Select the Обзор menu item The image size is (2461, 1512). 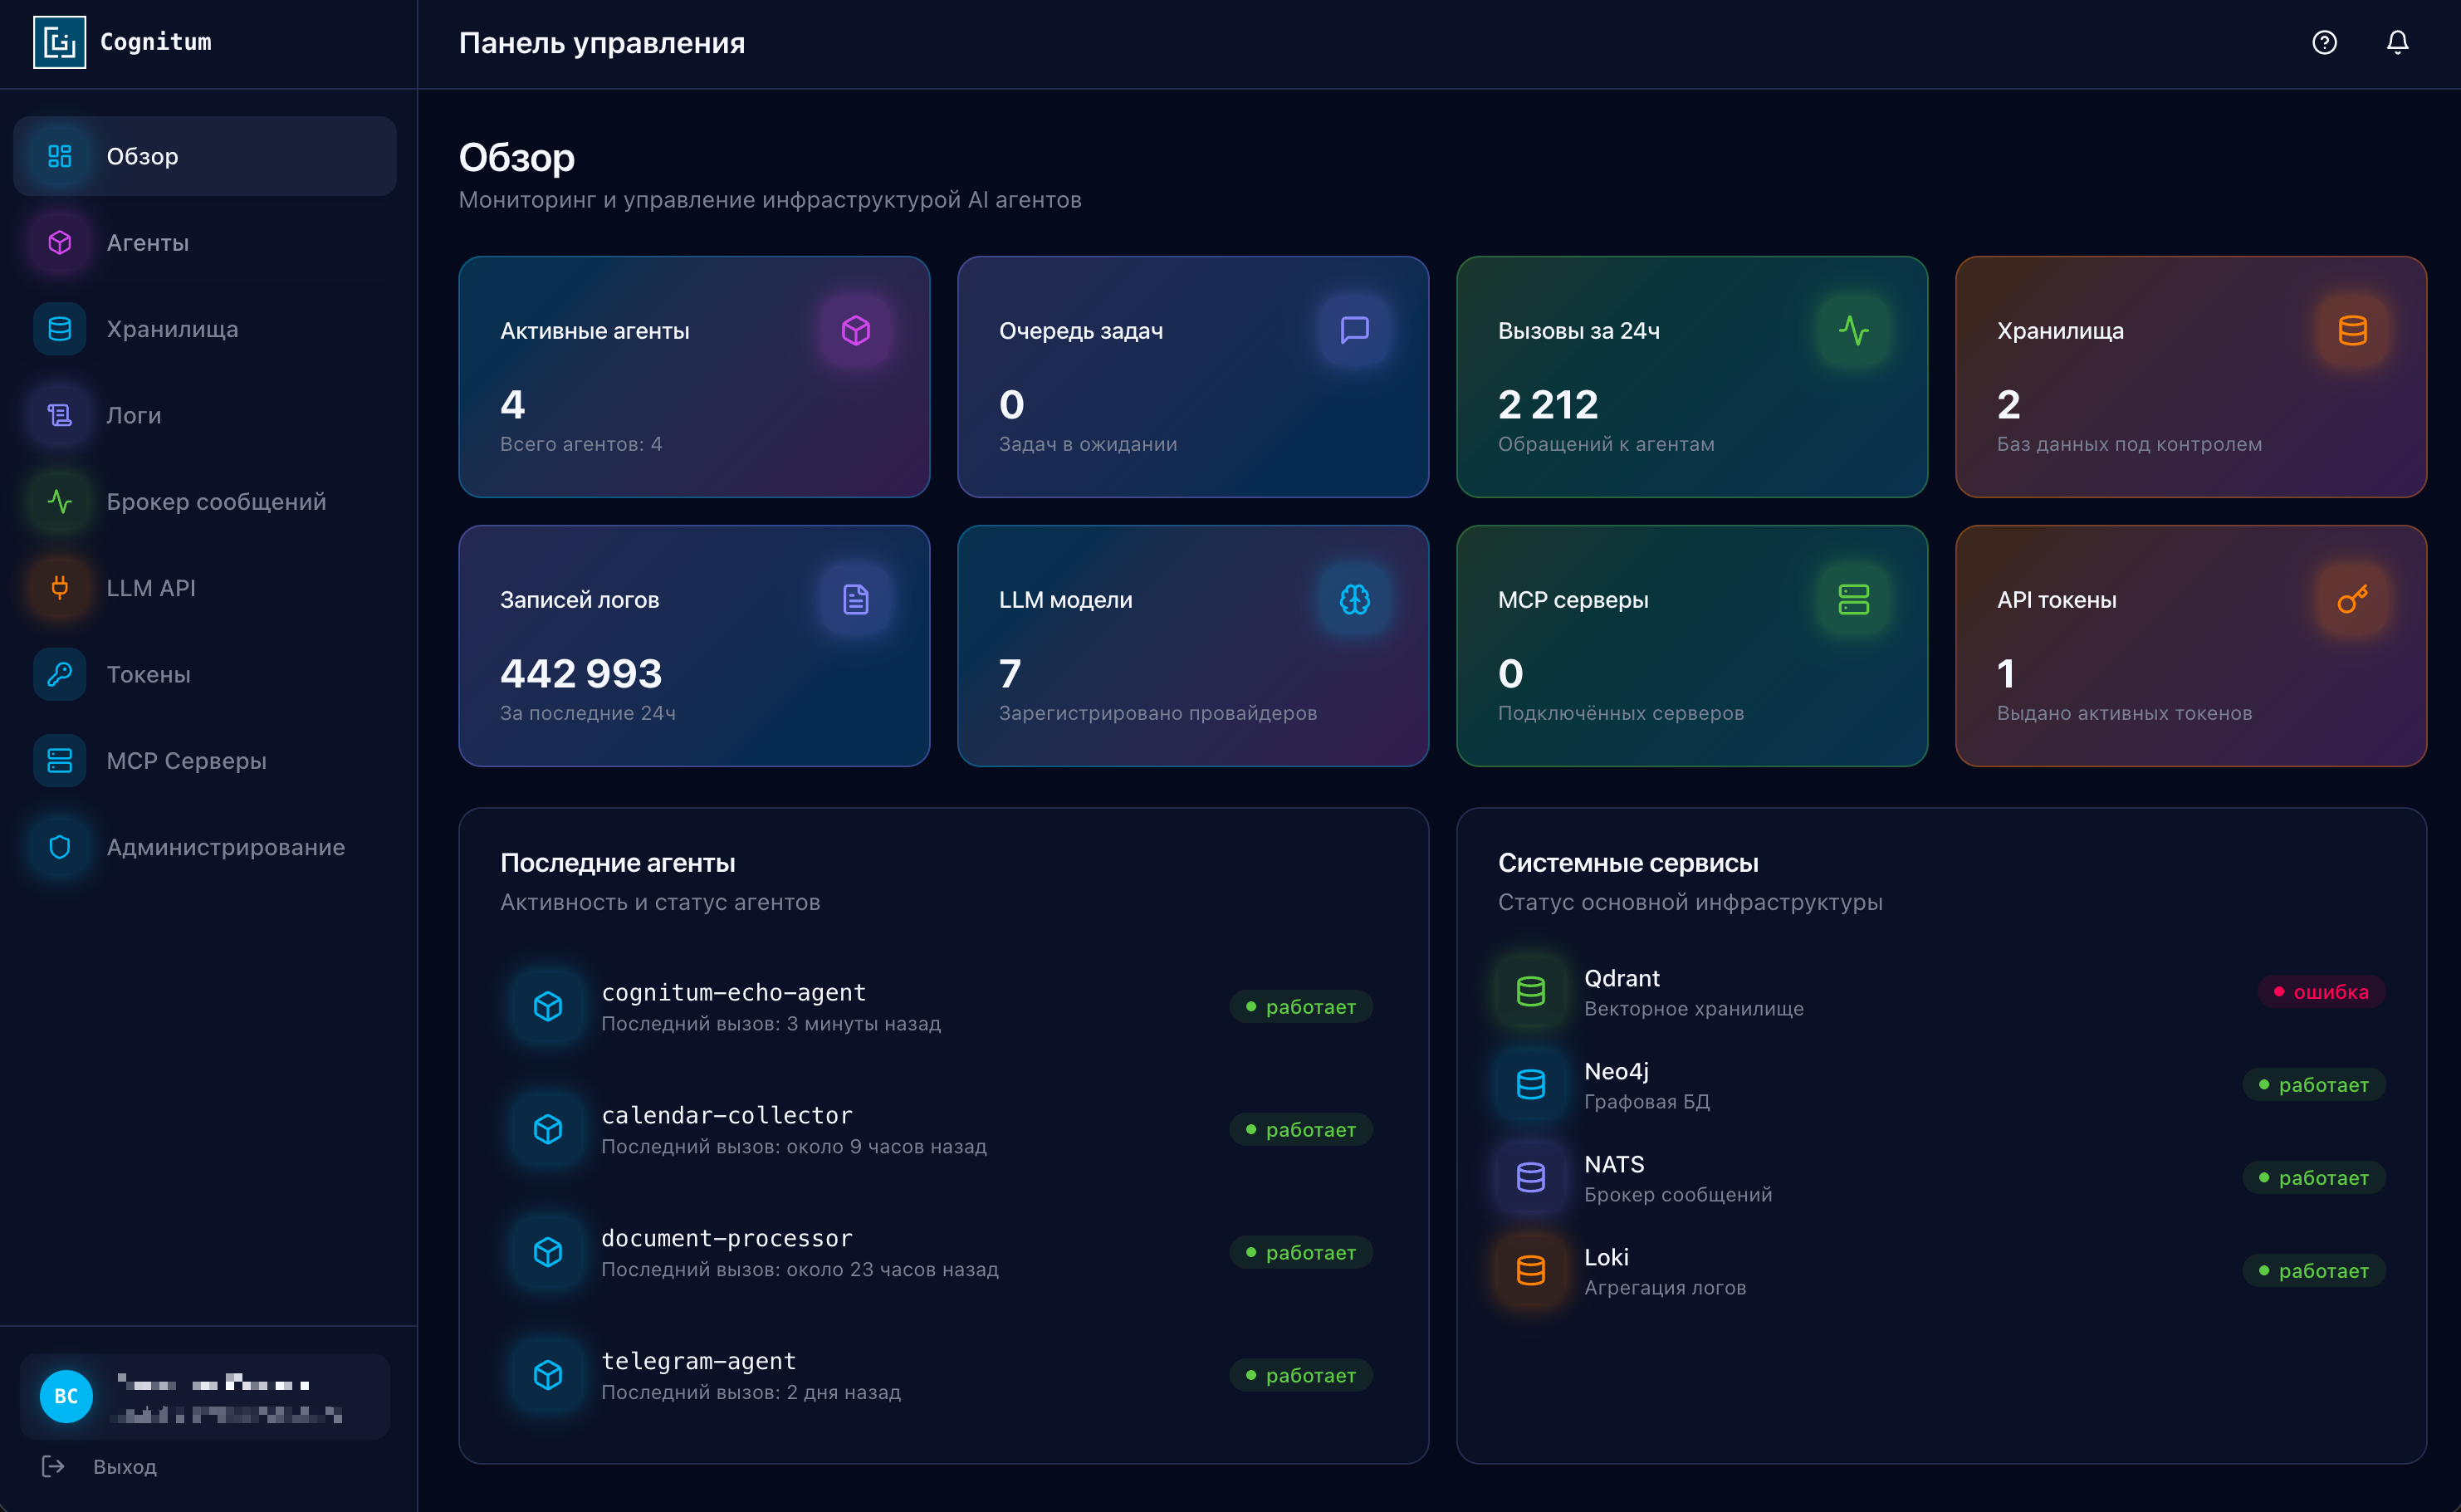(141, 156)
